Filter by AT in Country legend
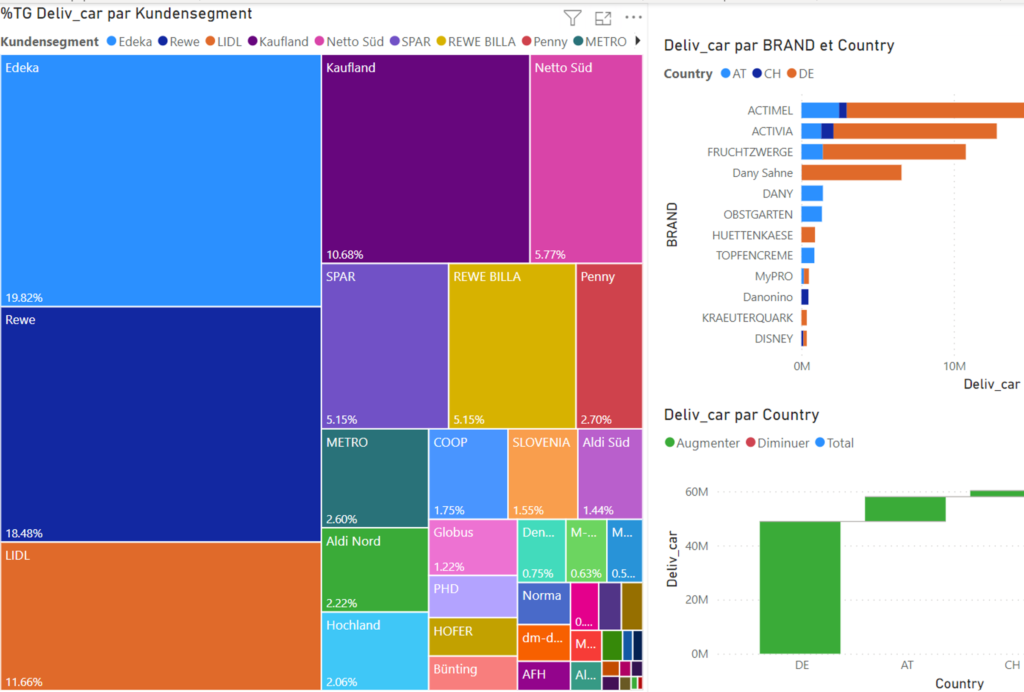Screen dimensions: 1024x692 [x=733, y=74]
